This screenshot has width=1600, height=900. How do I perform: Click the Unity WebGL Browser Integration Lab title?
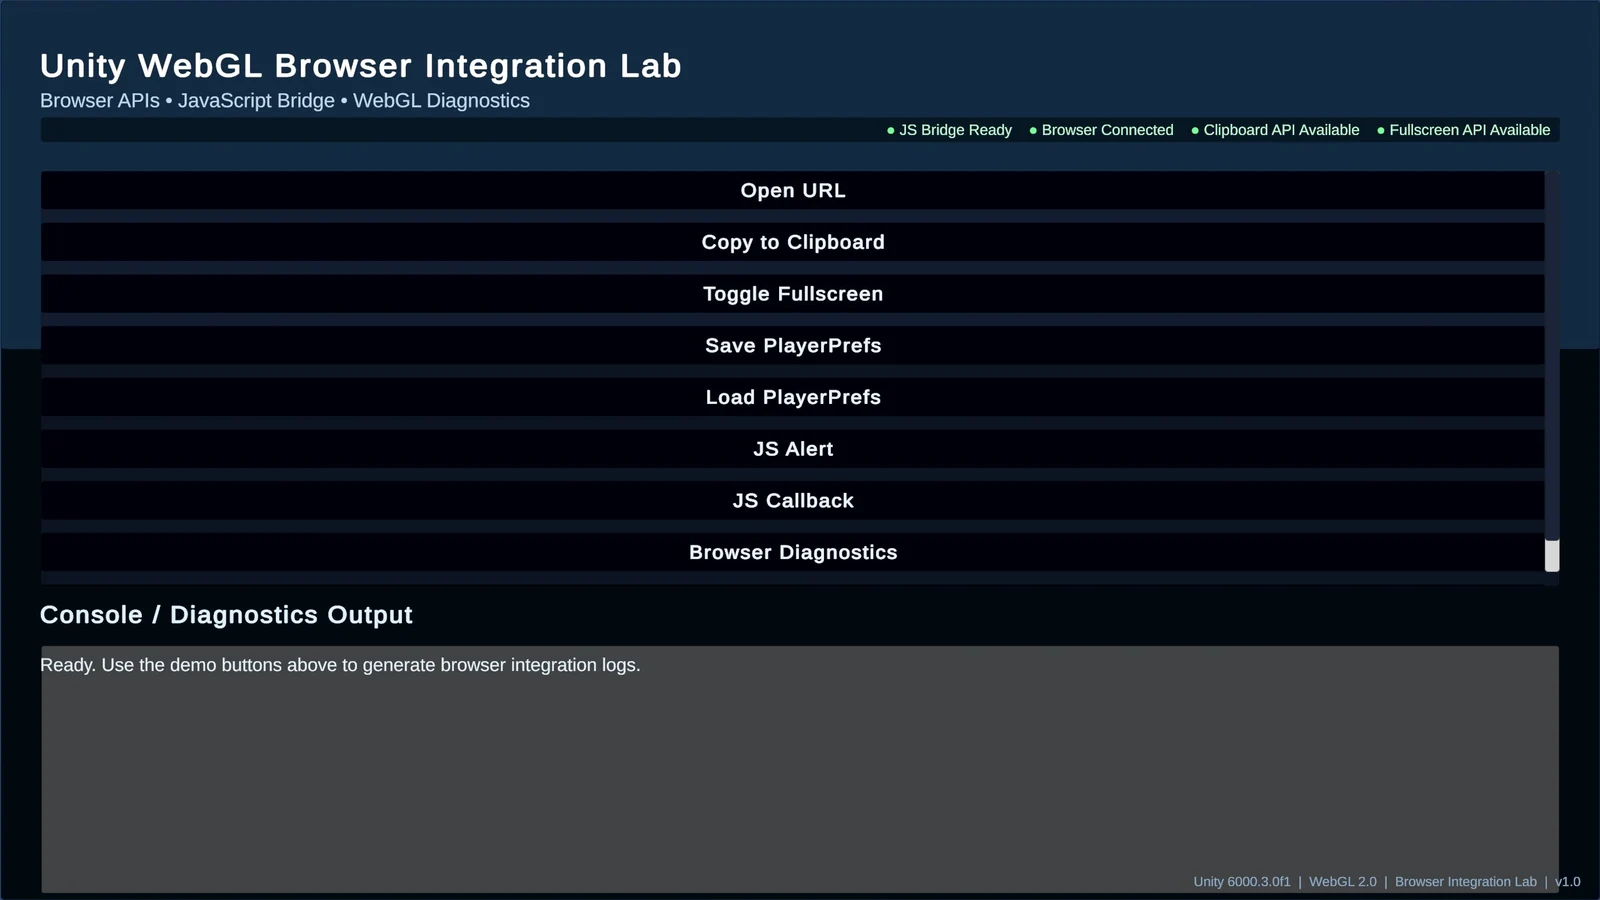click(361, 66)
